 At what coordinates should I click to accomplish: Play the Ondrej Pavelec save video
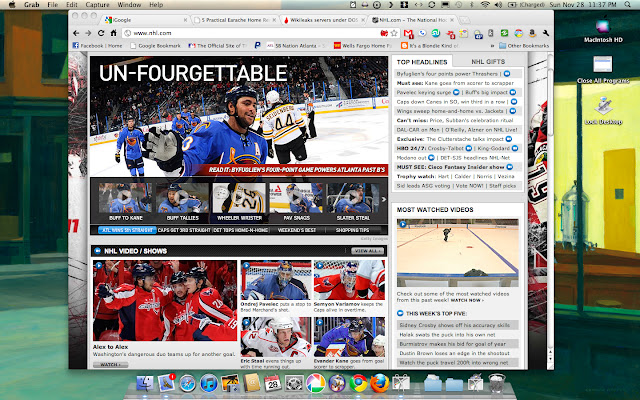(276, 280)
